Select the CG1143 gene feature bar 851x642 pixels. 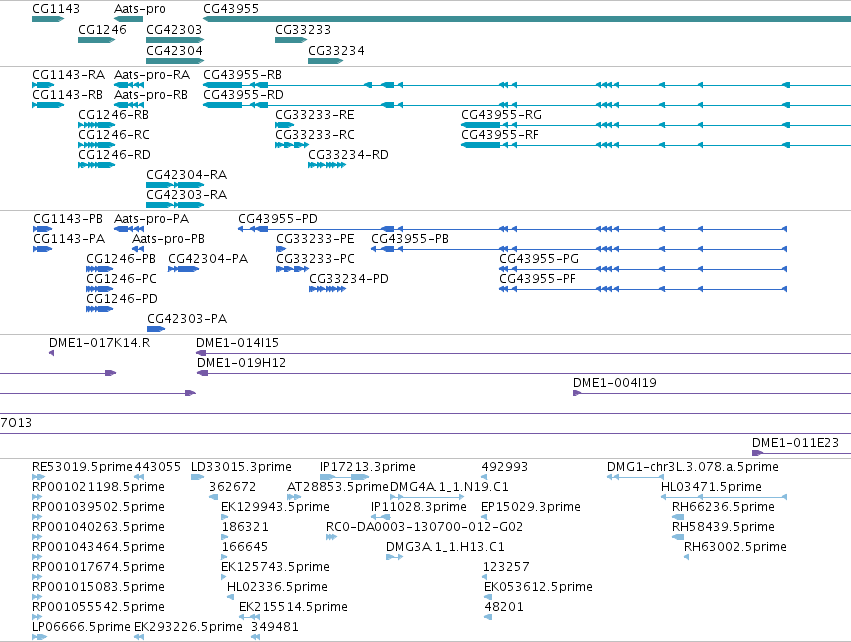click(x=48, y=19)
